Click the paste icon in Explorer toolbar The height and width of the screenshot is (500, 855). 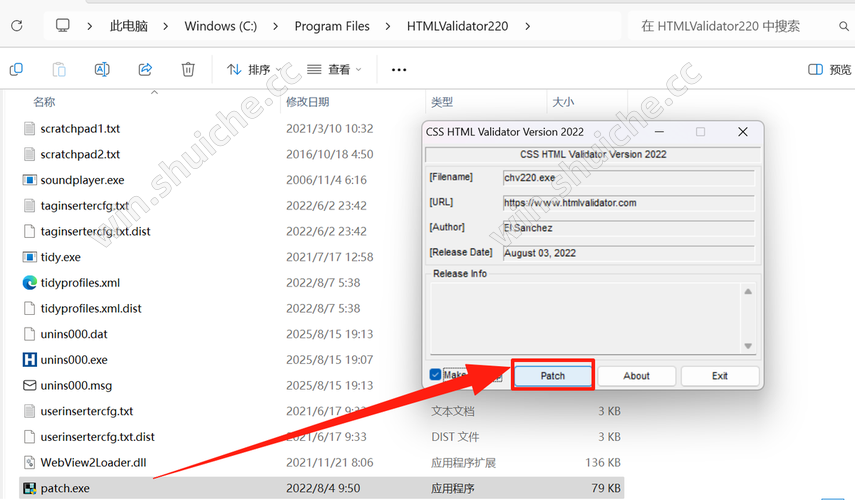pos(59,69)
